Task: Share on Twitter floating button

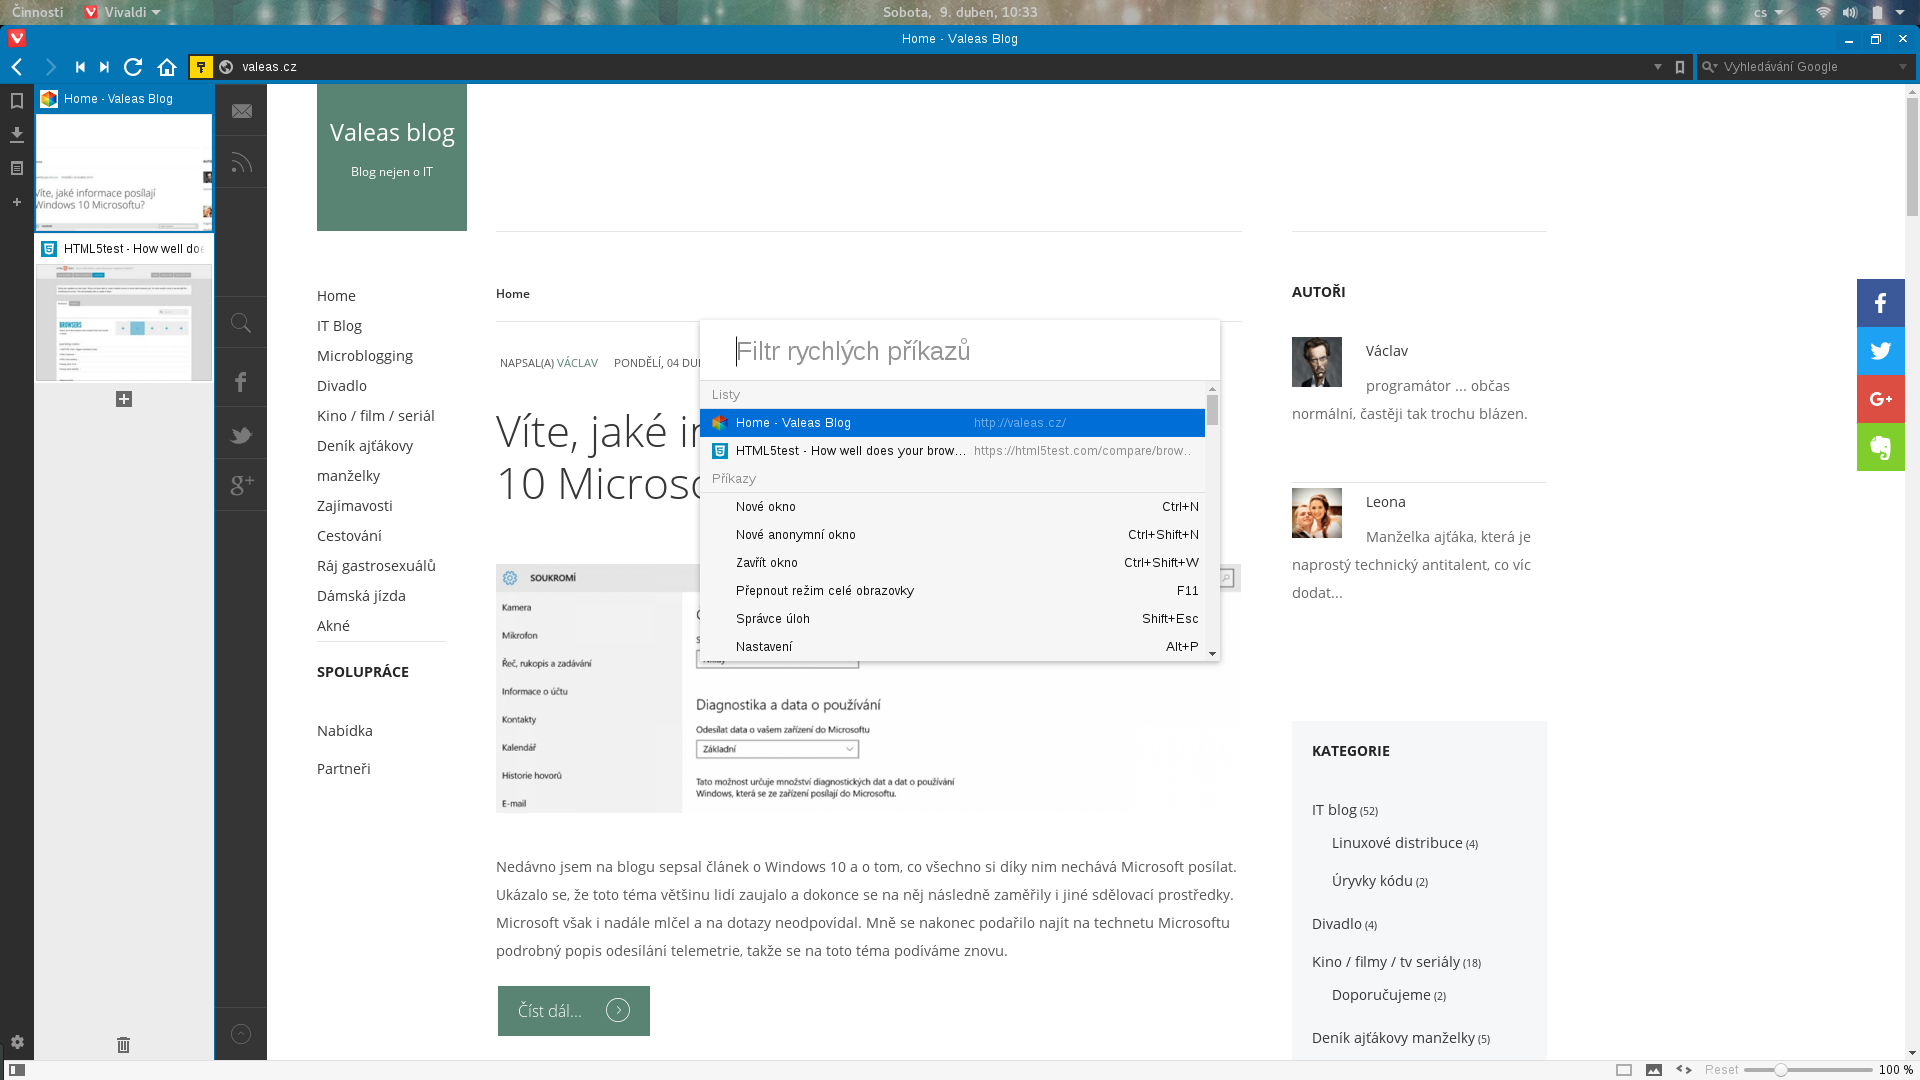Action: point(1881,351)
